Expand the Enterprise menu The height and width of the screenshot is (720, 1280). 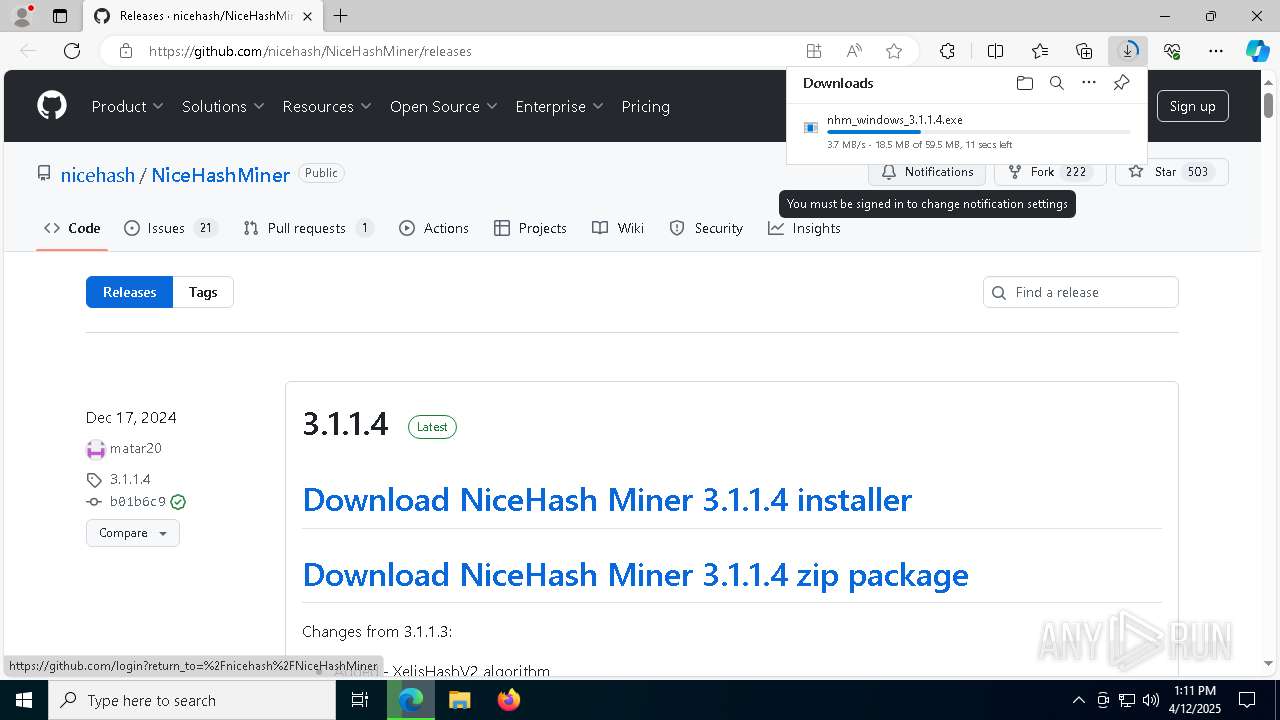pos(559,106)
